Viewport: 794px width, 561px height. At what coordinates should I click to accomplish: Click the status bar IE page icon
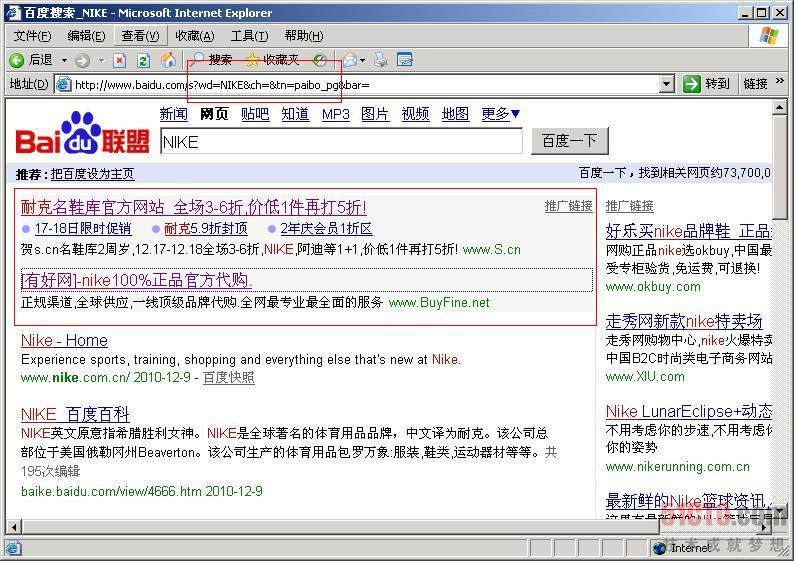coord(13,548)
